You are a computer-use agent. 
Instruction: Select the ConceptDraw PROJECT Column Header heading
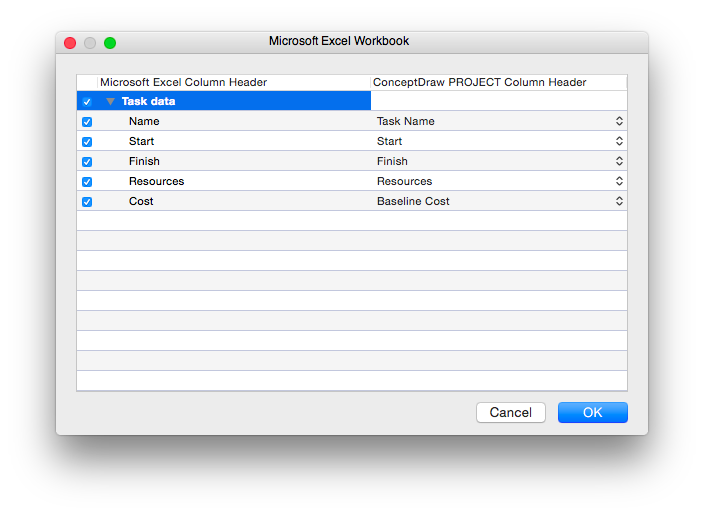(479, 82)
